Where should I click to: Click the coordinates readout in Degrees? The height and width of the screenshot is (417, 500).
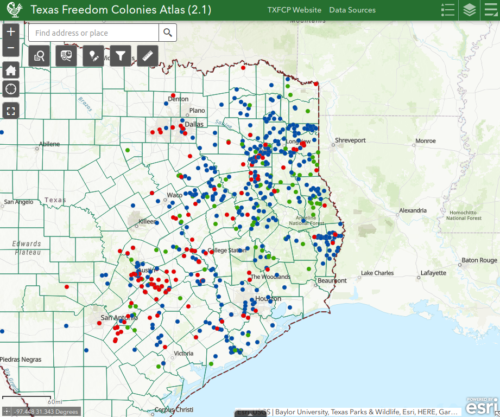point(47,412)
